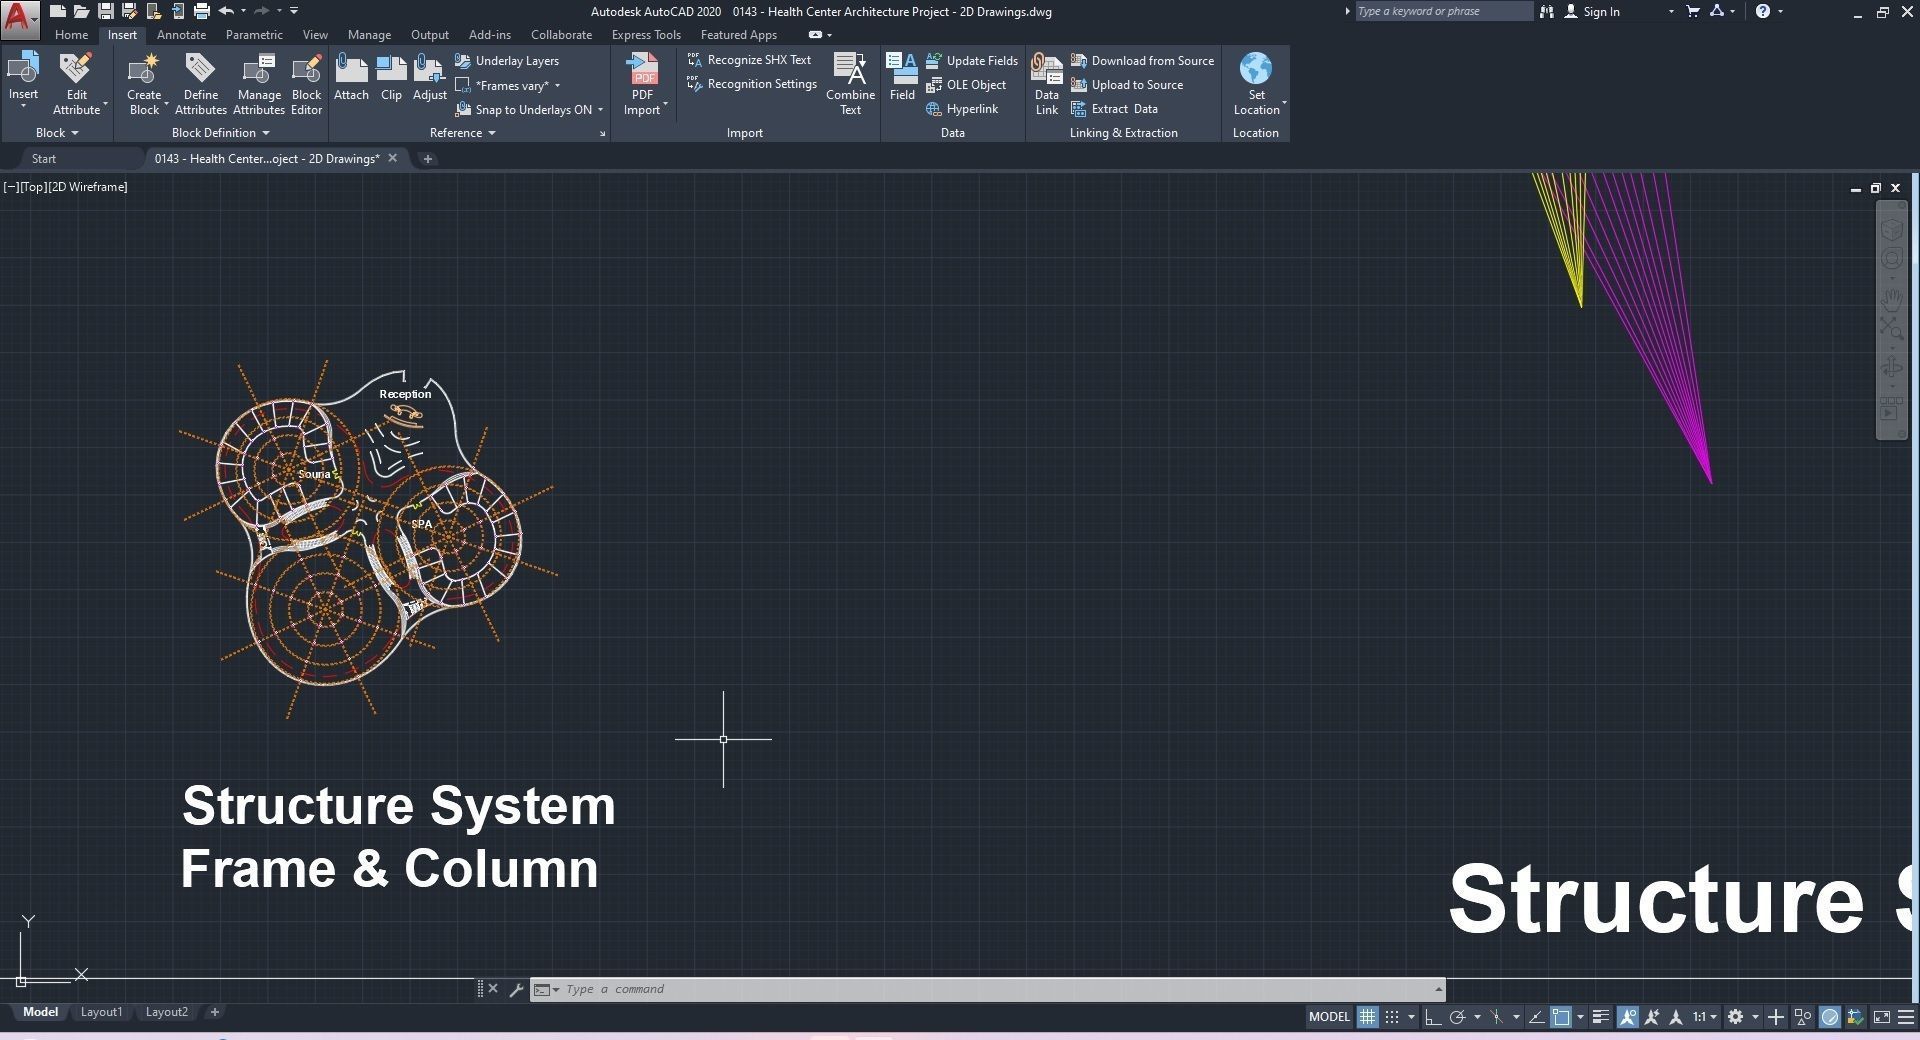
Task: Switch to Layout1 tab
Action: (101, 1012)
